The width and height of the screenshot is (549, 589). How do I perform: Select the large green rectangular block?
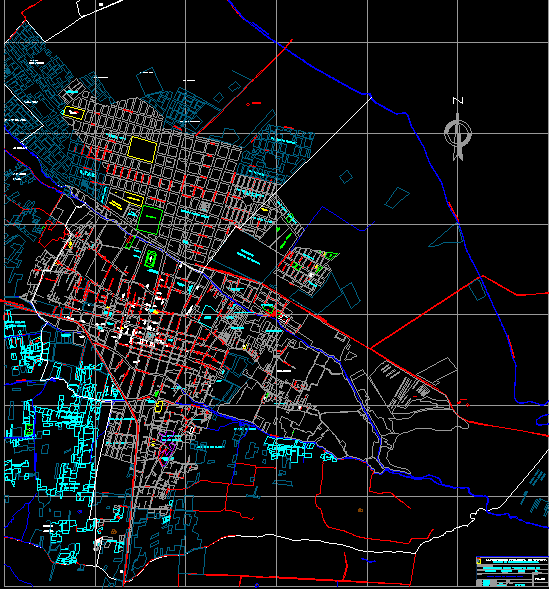point(150,219)
